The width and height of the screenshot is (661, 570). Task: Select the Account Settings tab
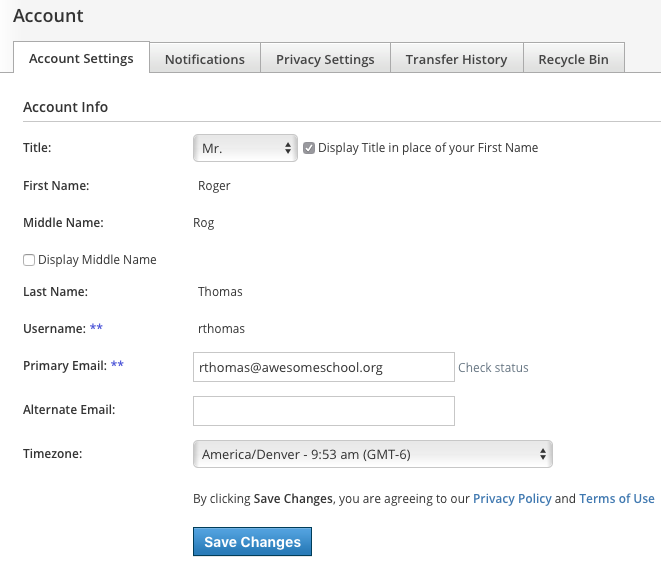click(x=81, y=58)
